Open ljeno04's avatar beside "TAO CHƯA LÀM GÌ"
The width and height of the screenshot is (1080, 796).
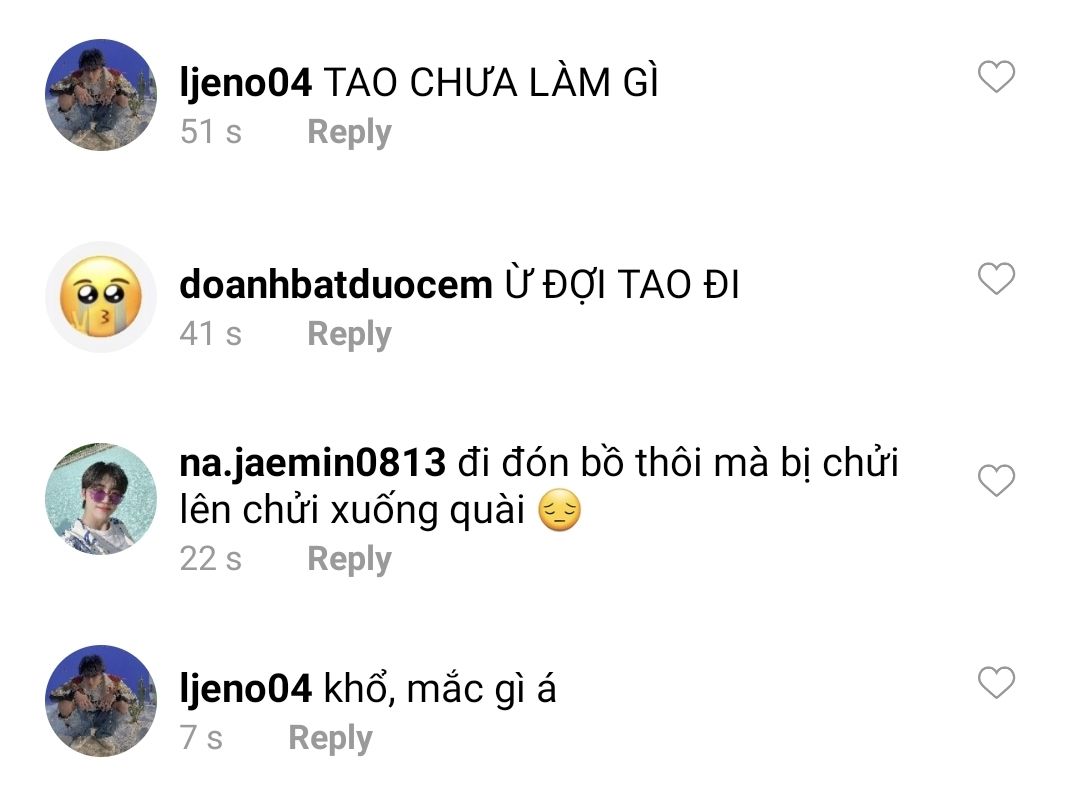101,95
